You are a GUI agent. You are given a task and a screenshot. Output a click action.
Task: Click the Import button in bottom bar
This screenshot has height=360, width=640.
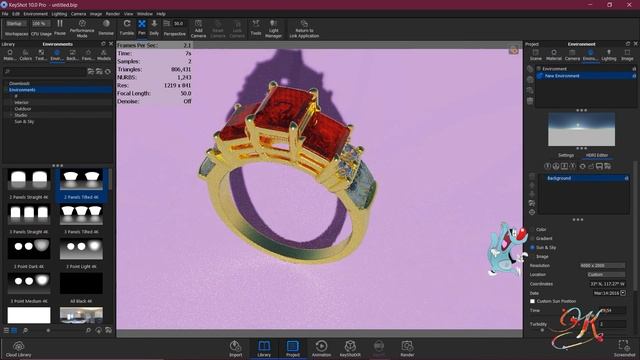236,349
